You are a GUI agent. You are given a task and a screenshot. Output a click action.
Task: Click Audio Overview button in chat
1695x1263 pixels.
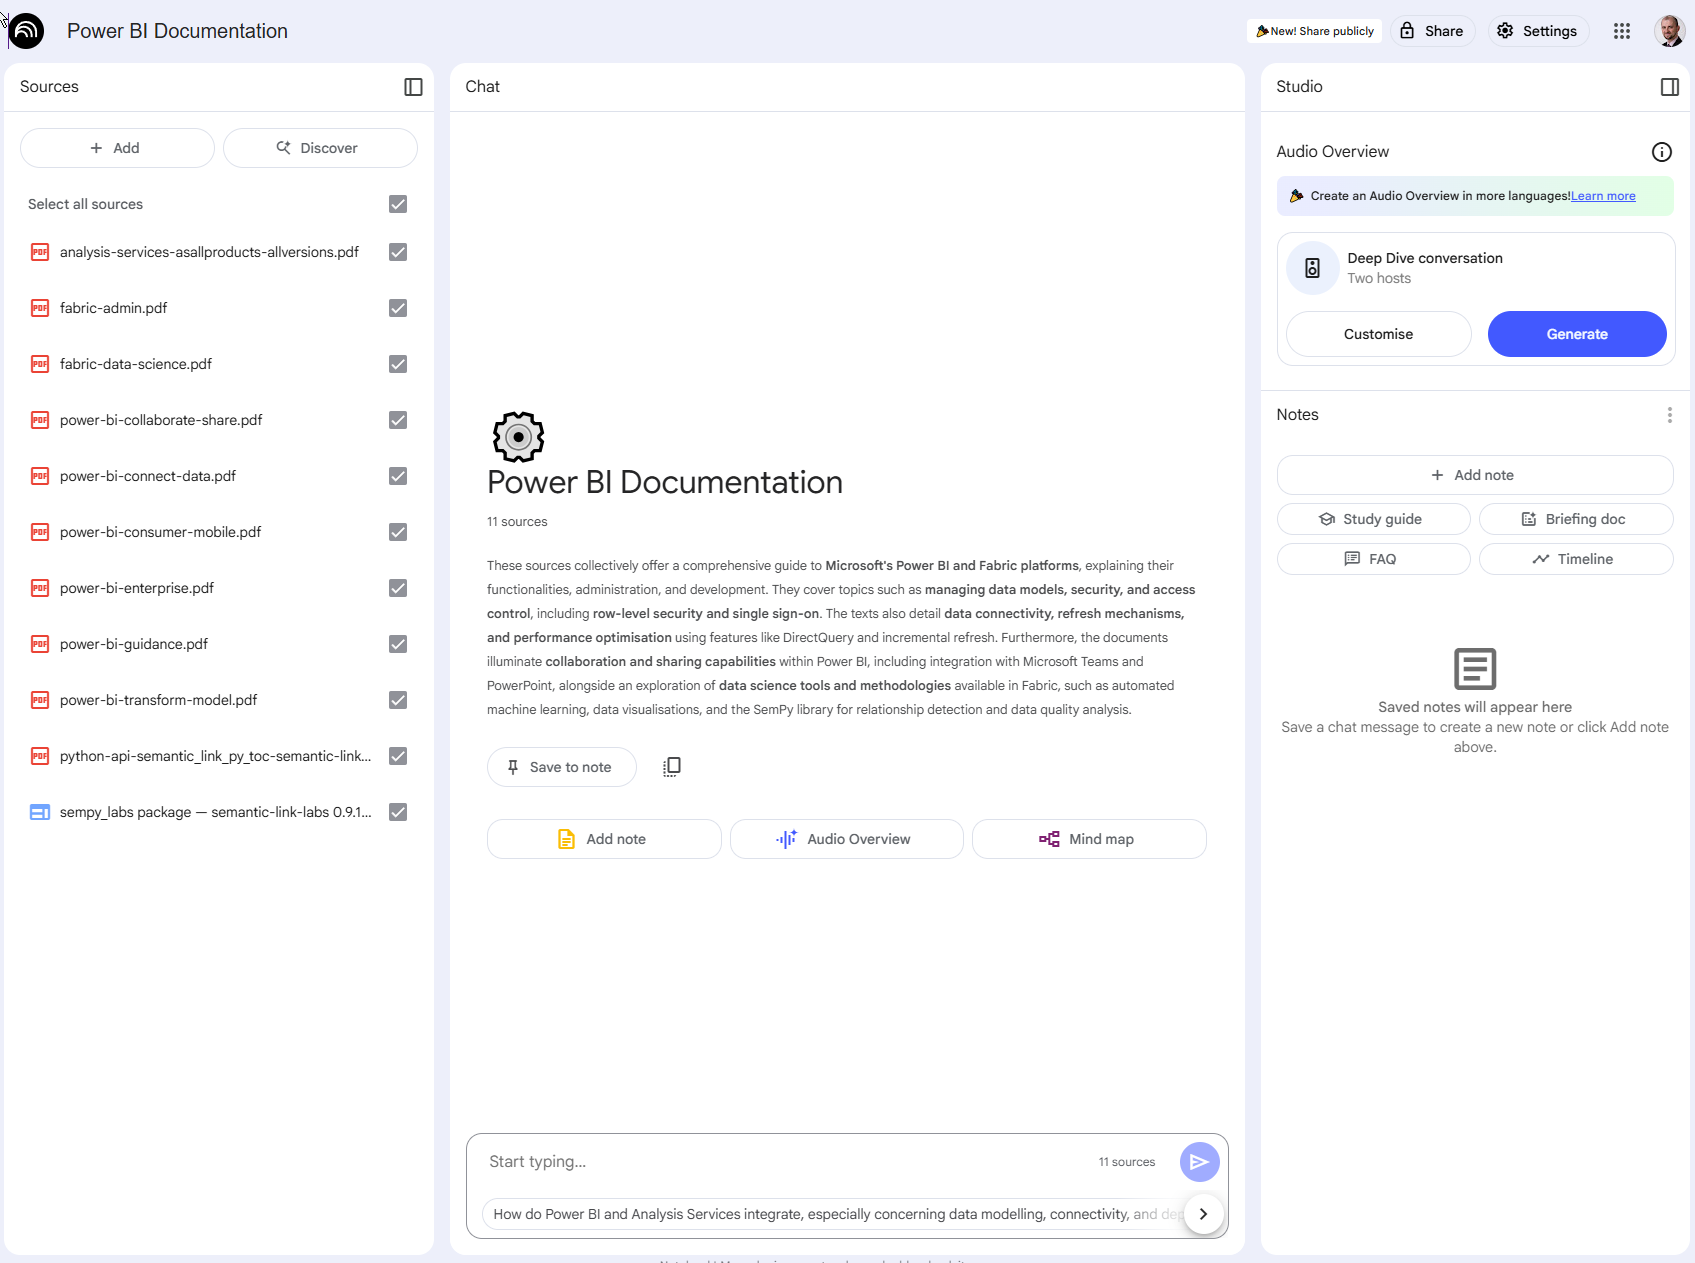[846, 839]
